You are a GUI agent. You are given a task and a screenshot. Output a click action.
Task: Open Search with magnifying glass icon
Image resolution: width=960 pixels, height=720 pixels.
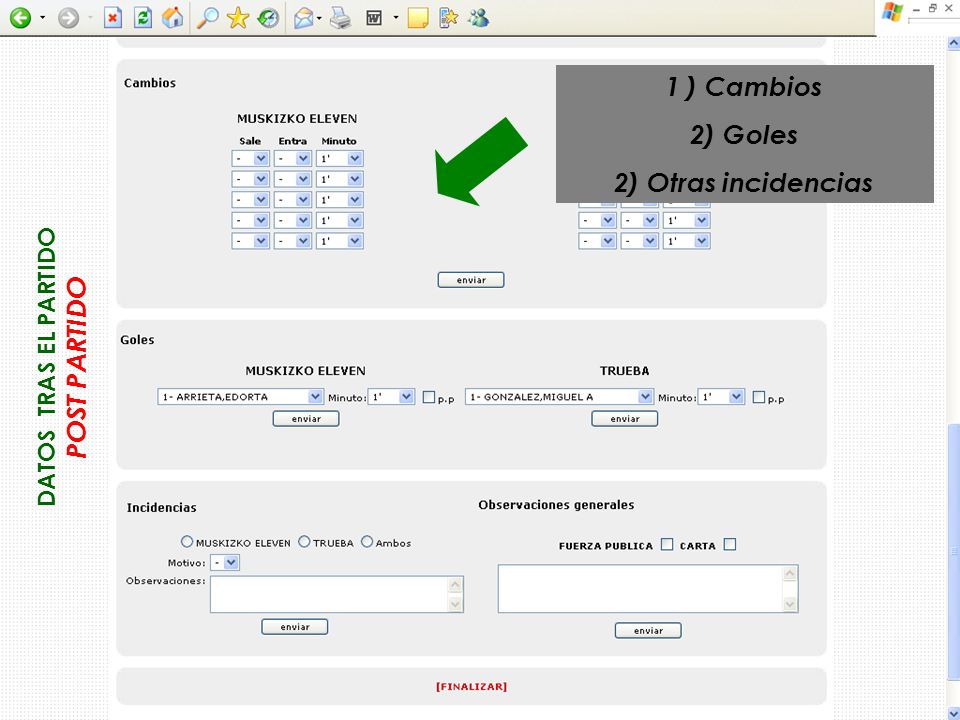[208, 18]
